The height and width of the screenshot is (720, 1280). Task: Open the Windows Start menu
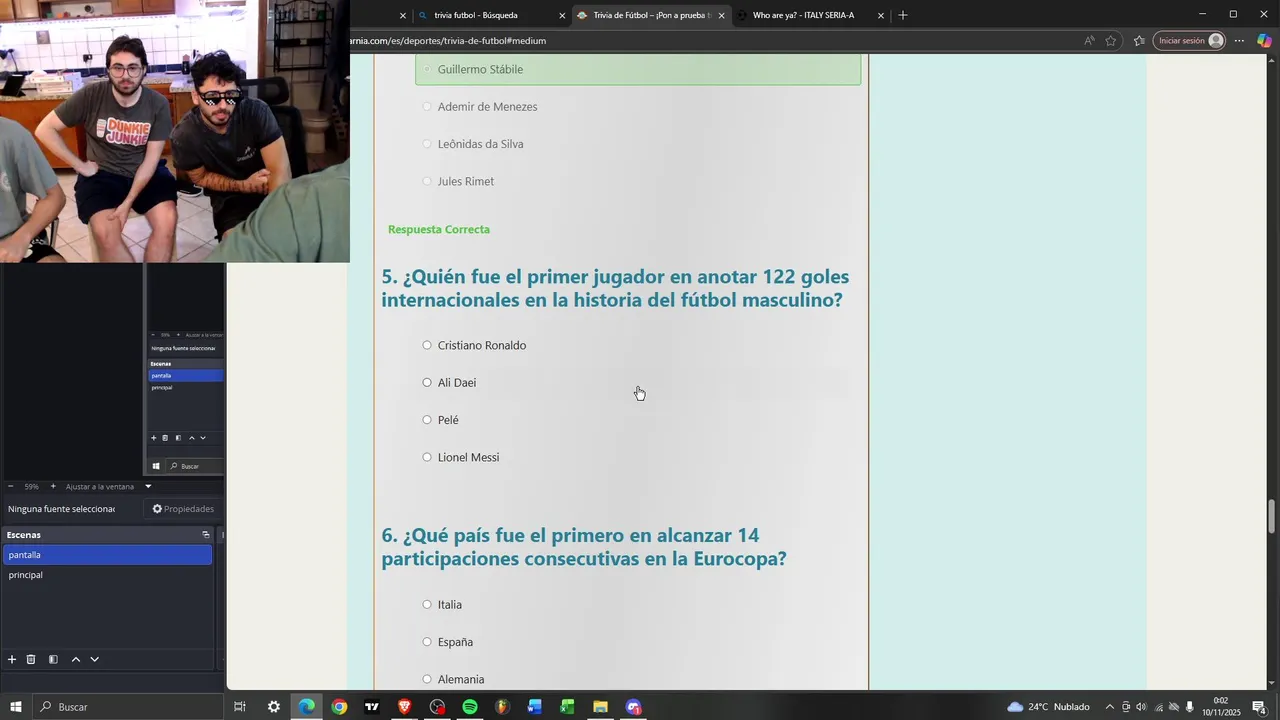[x=16, y=707]
